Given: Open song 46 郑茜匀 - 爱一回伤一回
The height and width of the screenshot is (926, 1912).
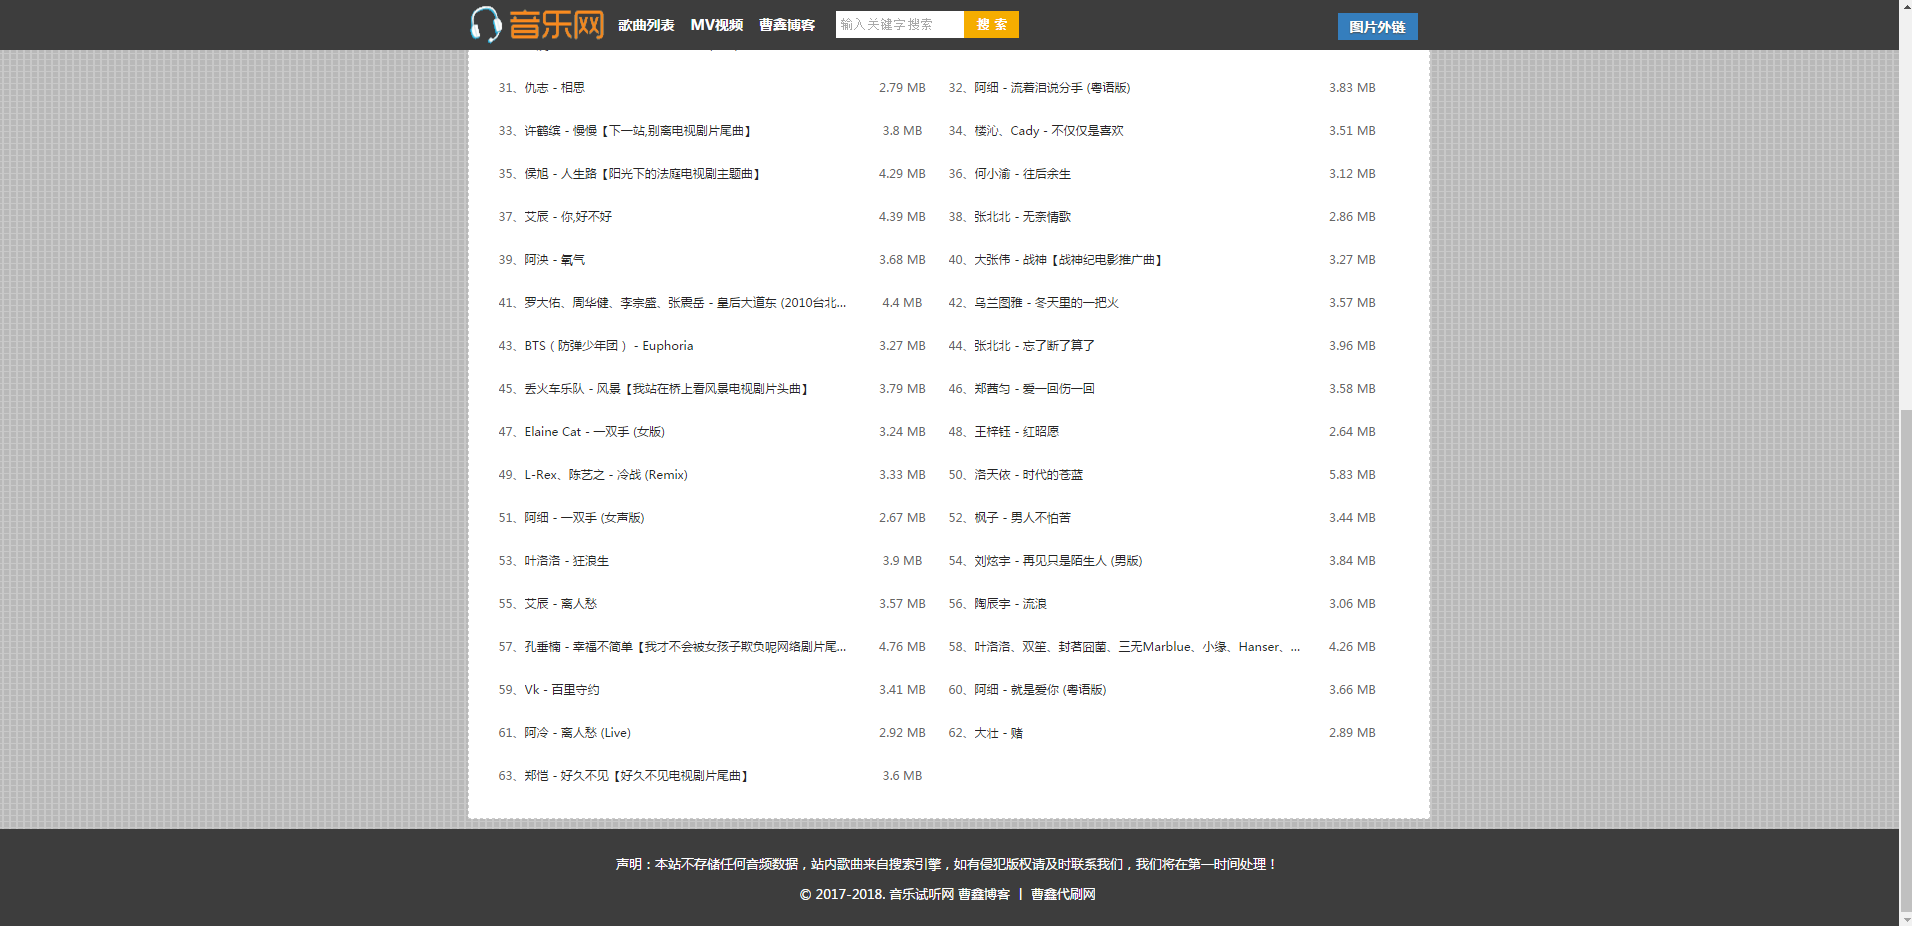Looking at the screenshot, I should coord(1034,389).
